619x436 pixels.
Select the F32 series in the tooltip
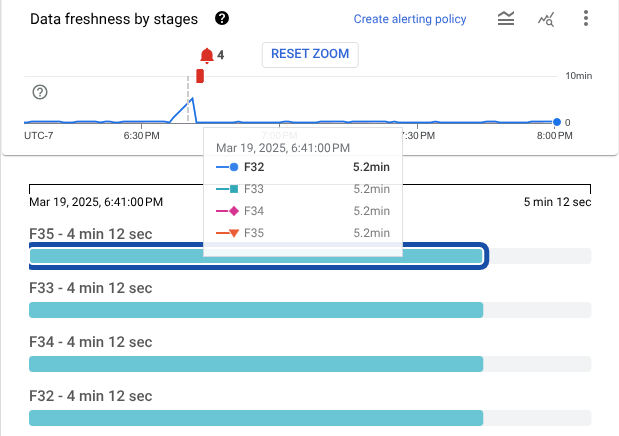pos(253,168)
